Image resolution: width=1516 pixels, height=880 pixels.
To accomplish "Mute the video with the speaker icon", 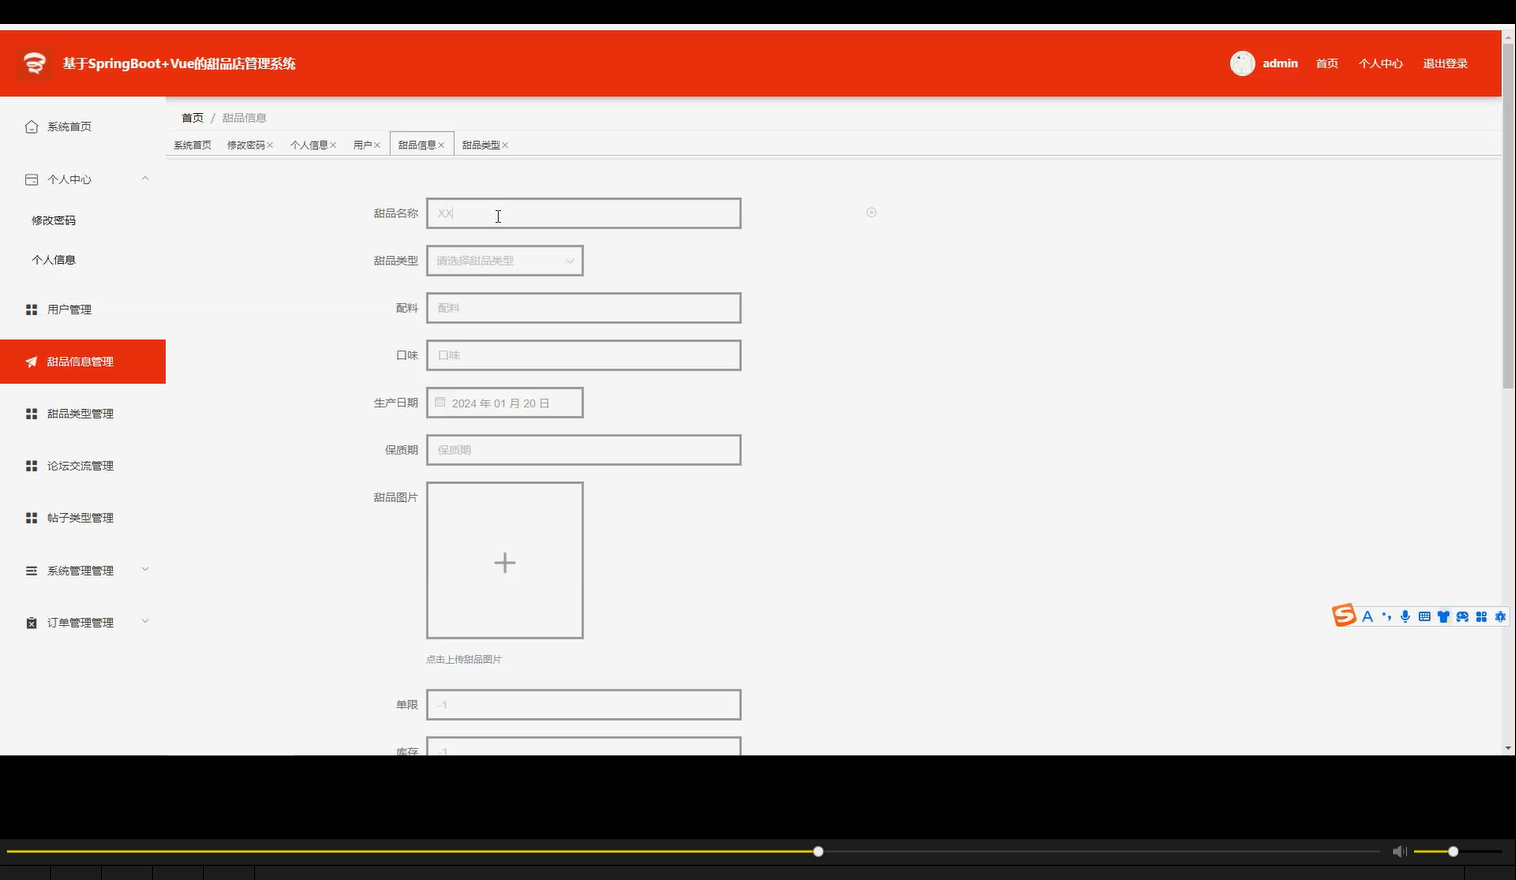I will 1399,851.
